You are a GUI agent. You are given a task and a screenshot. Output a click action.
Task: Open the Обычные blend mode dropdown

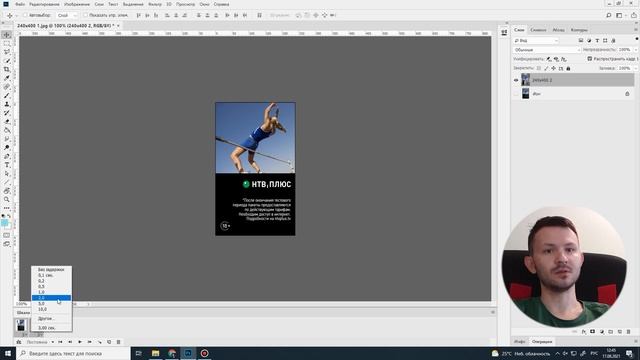tap(547, 50)
